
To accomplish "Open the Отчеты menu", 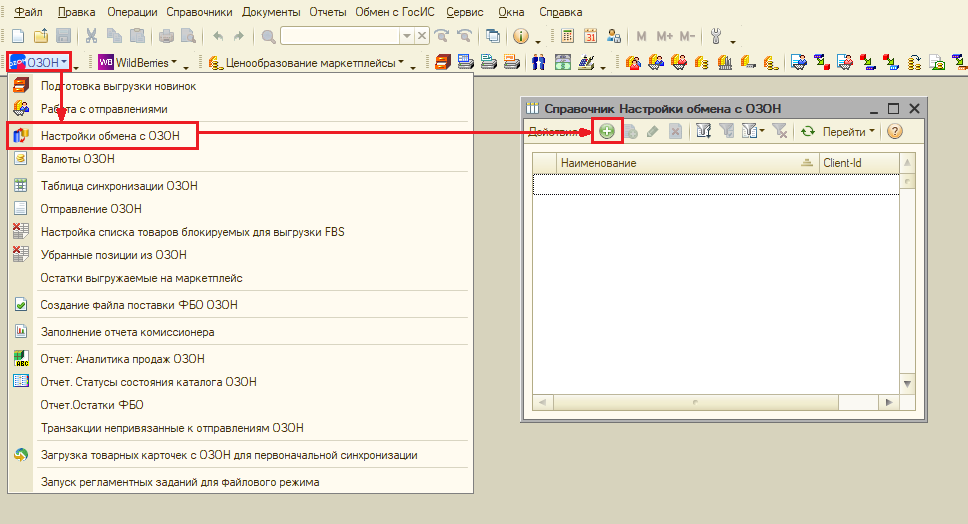I will coord(328,12).
